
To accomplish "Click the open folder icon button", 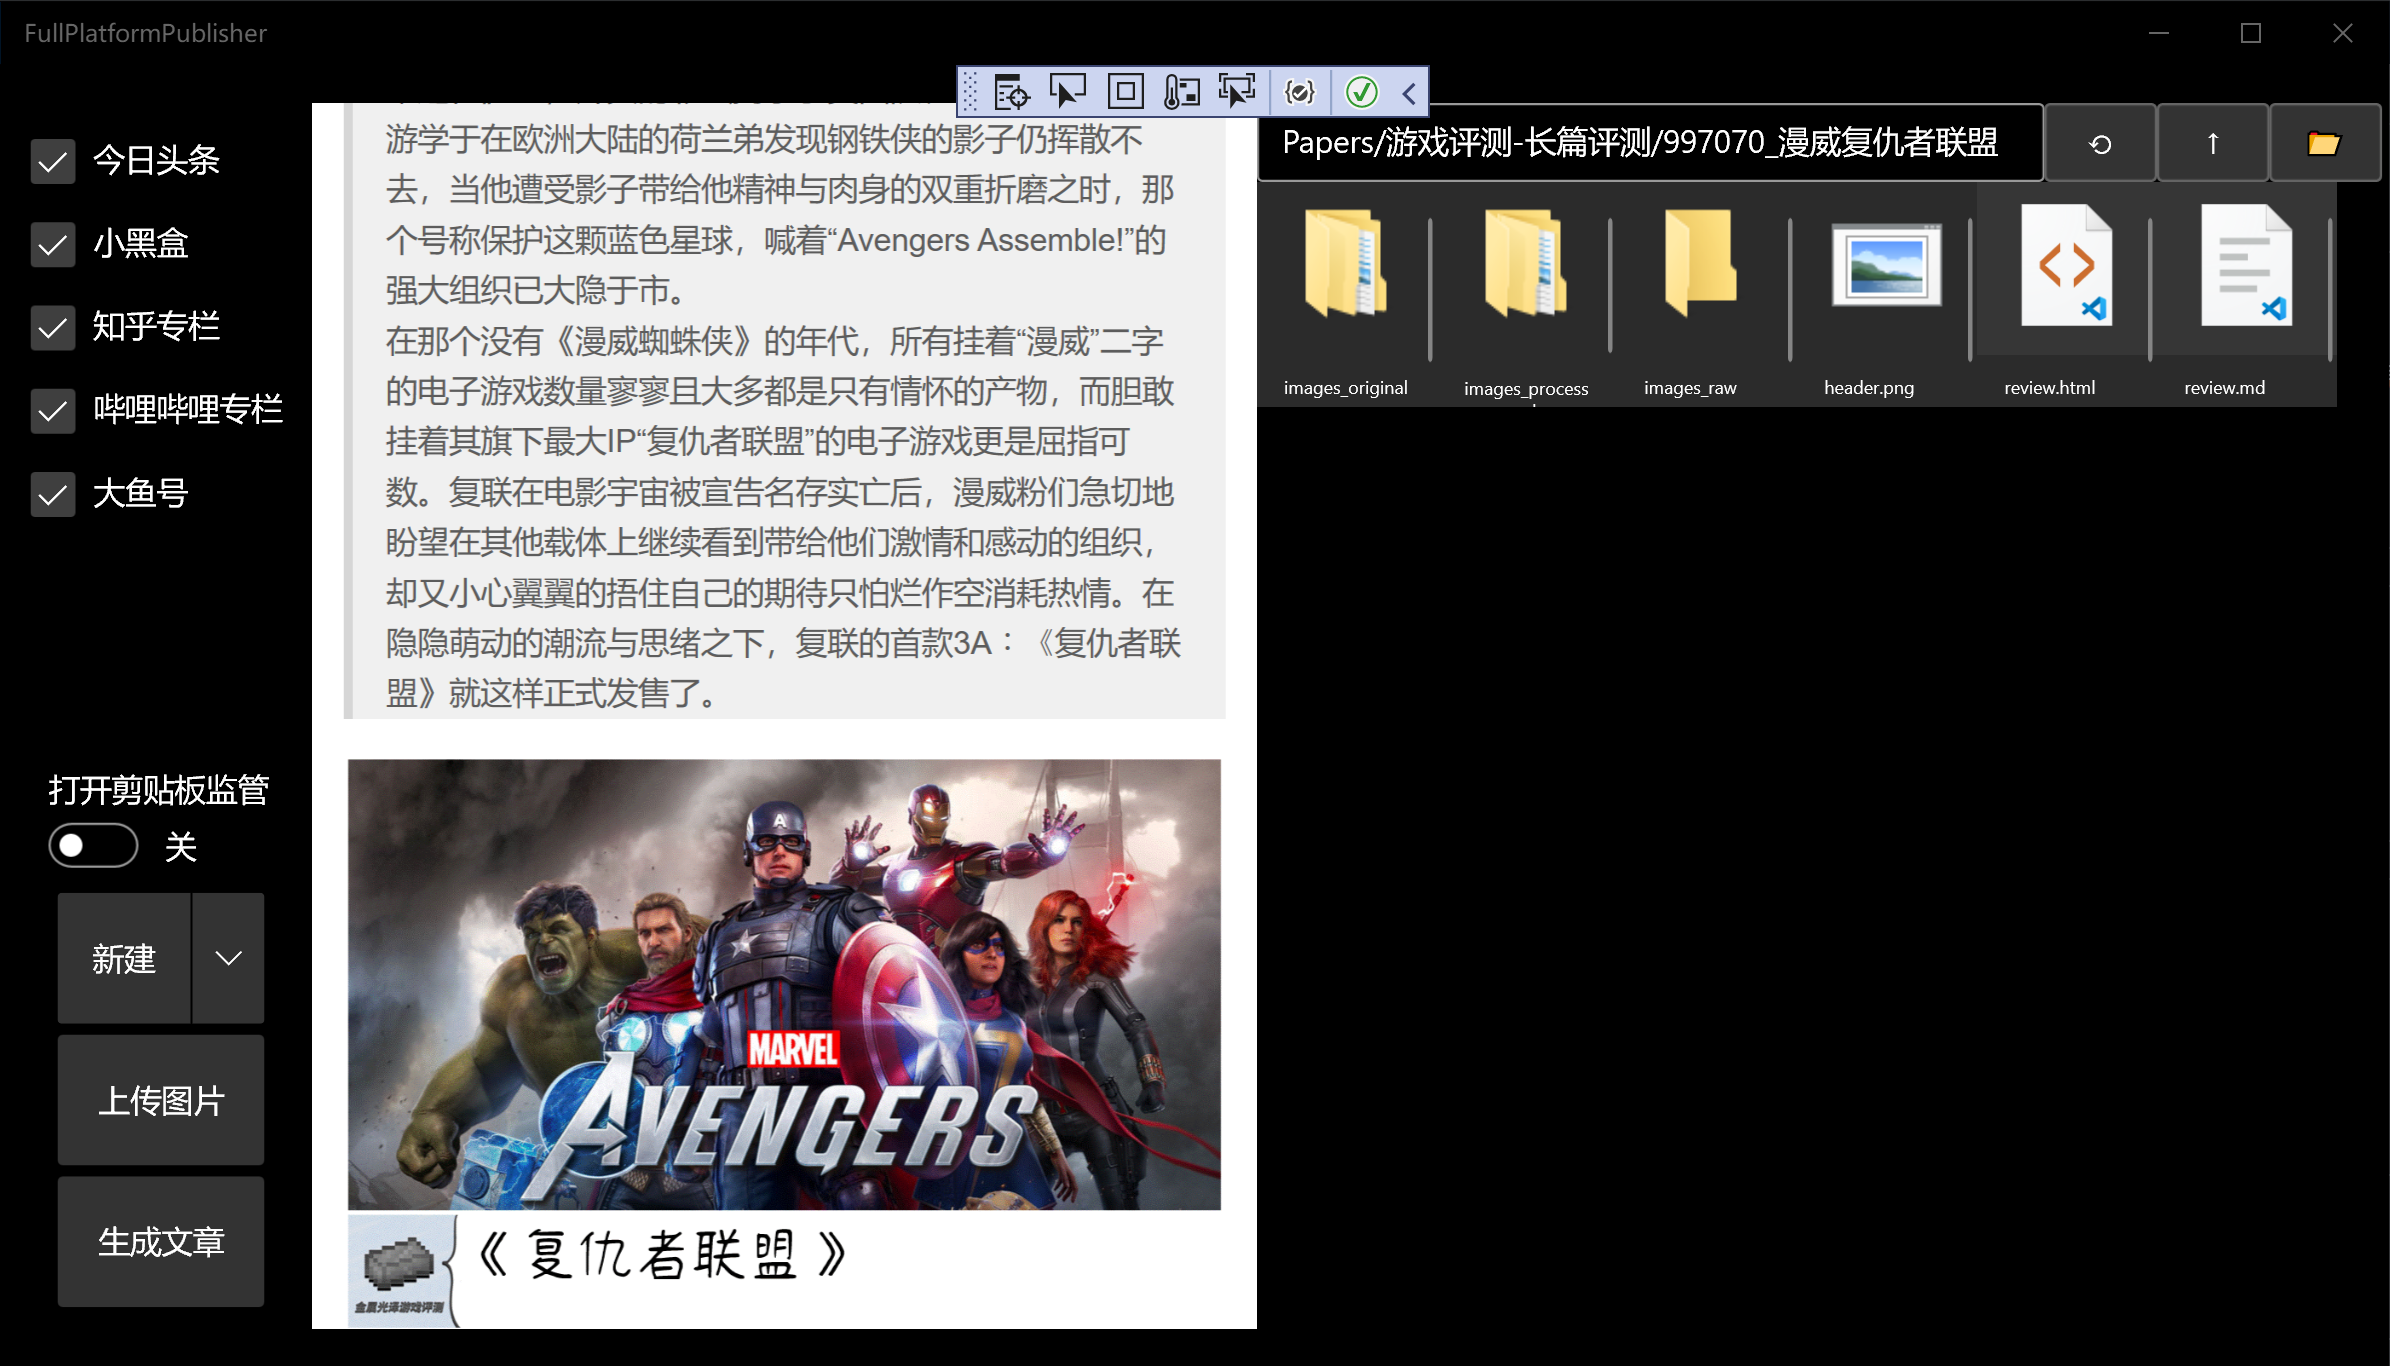I will pyautogui.click(x=2323, y=144).
